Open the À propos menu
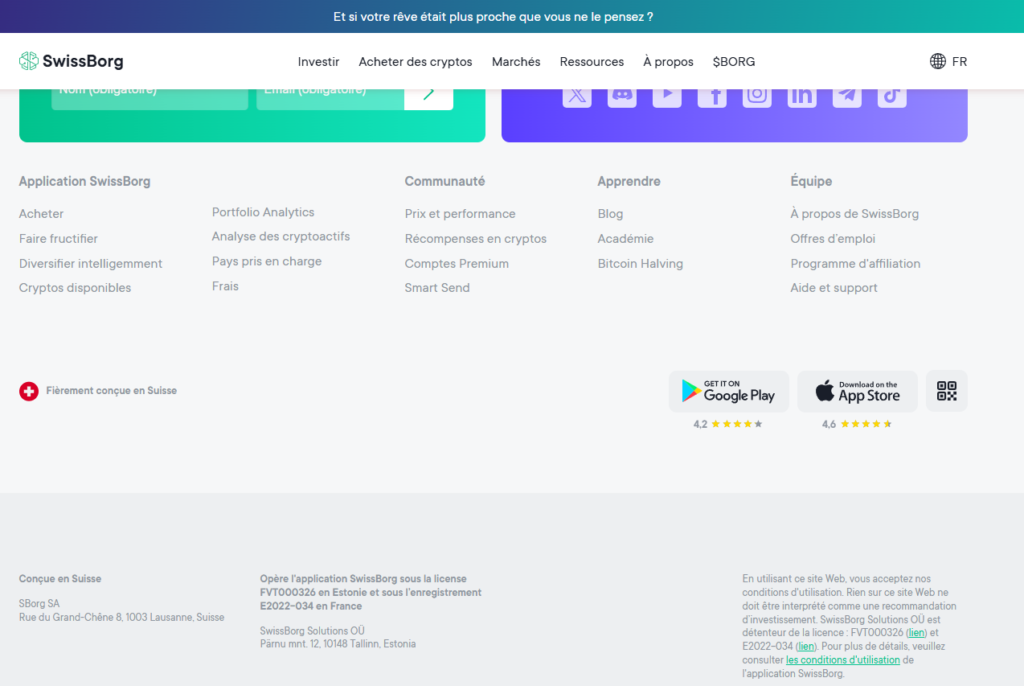The height and width of the screenshot is (686, 1024). point(668,61)
